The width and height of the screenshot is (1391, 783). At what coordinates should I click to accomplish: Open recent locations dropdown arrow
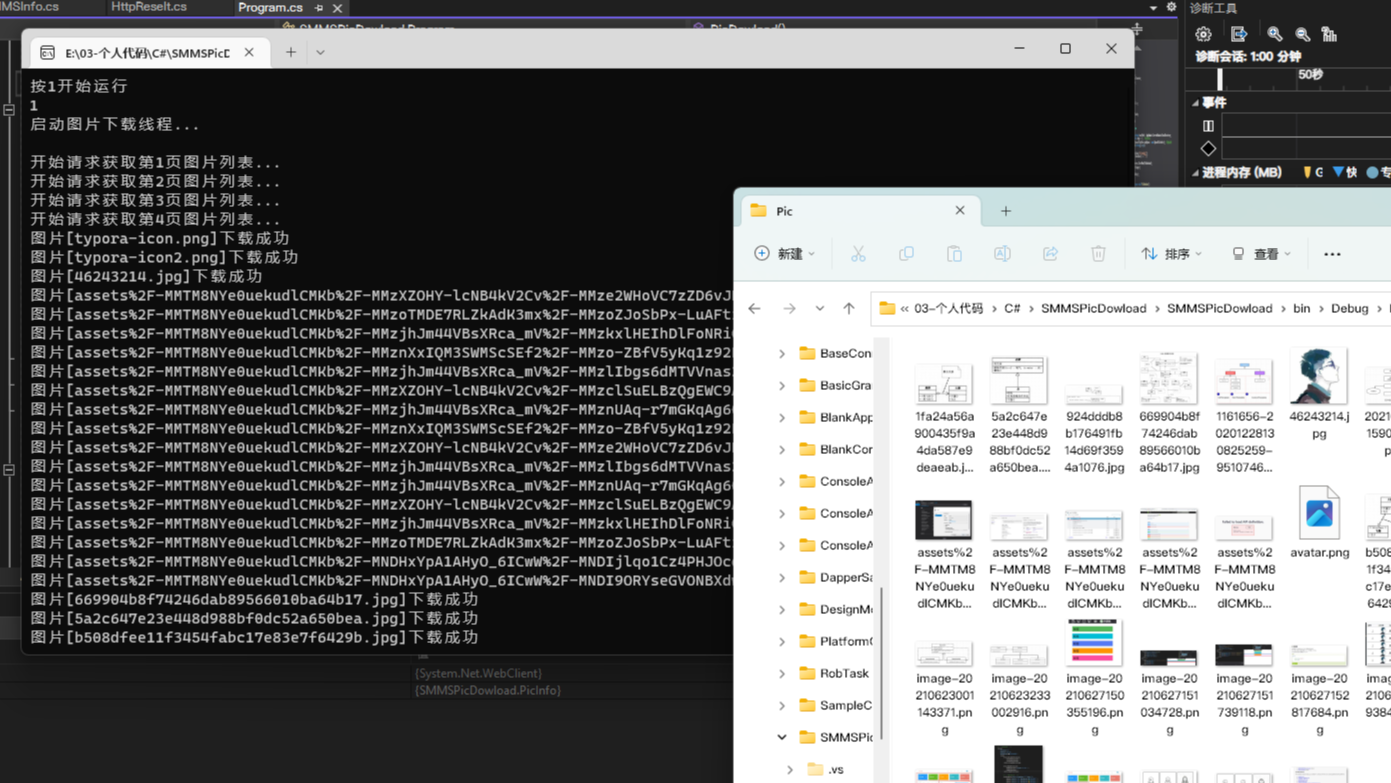[819, 308]
